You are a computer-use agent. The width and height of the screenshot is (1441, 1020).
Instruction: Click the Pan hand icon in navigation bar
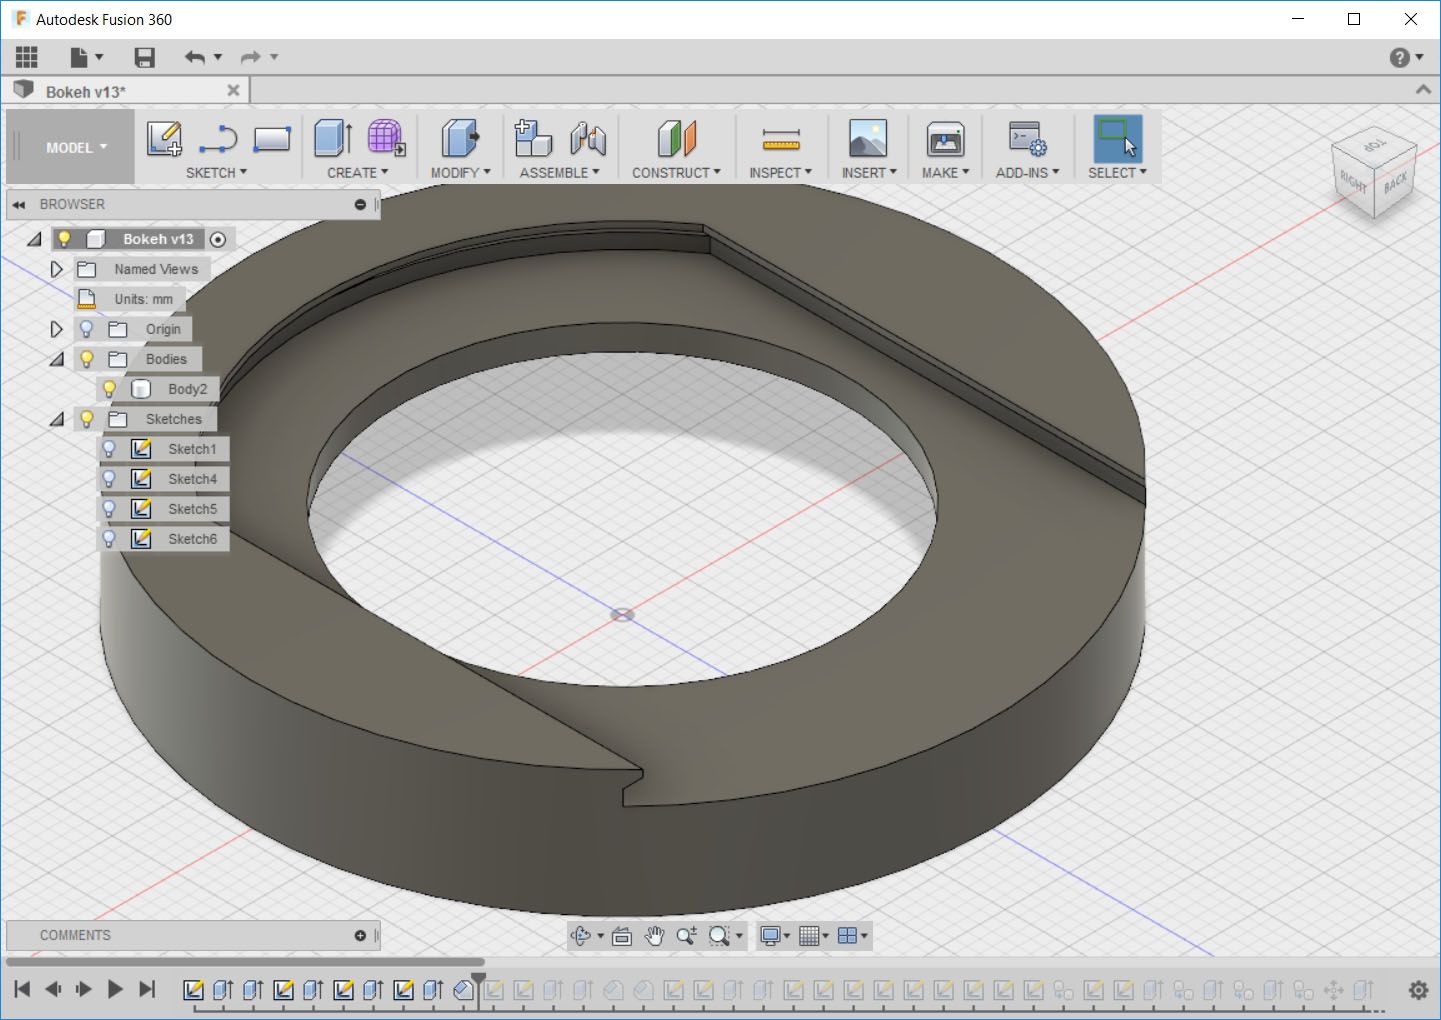coord(654,936)
